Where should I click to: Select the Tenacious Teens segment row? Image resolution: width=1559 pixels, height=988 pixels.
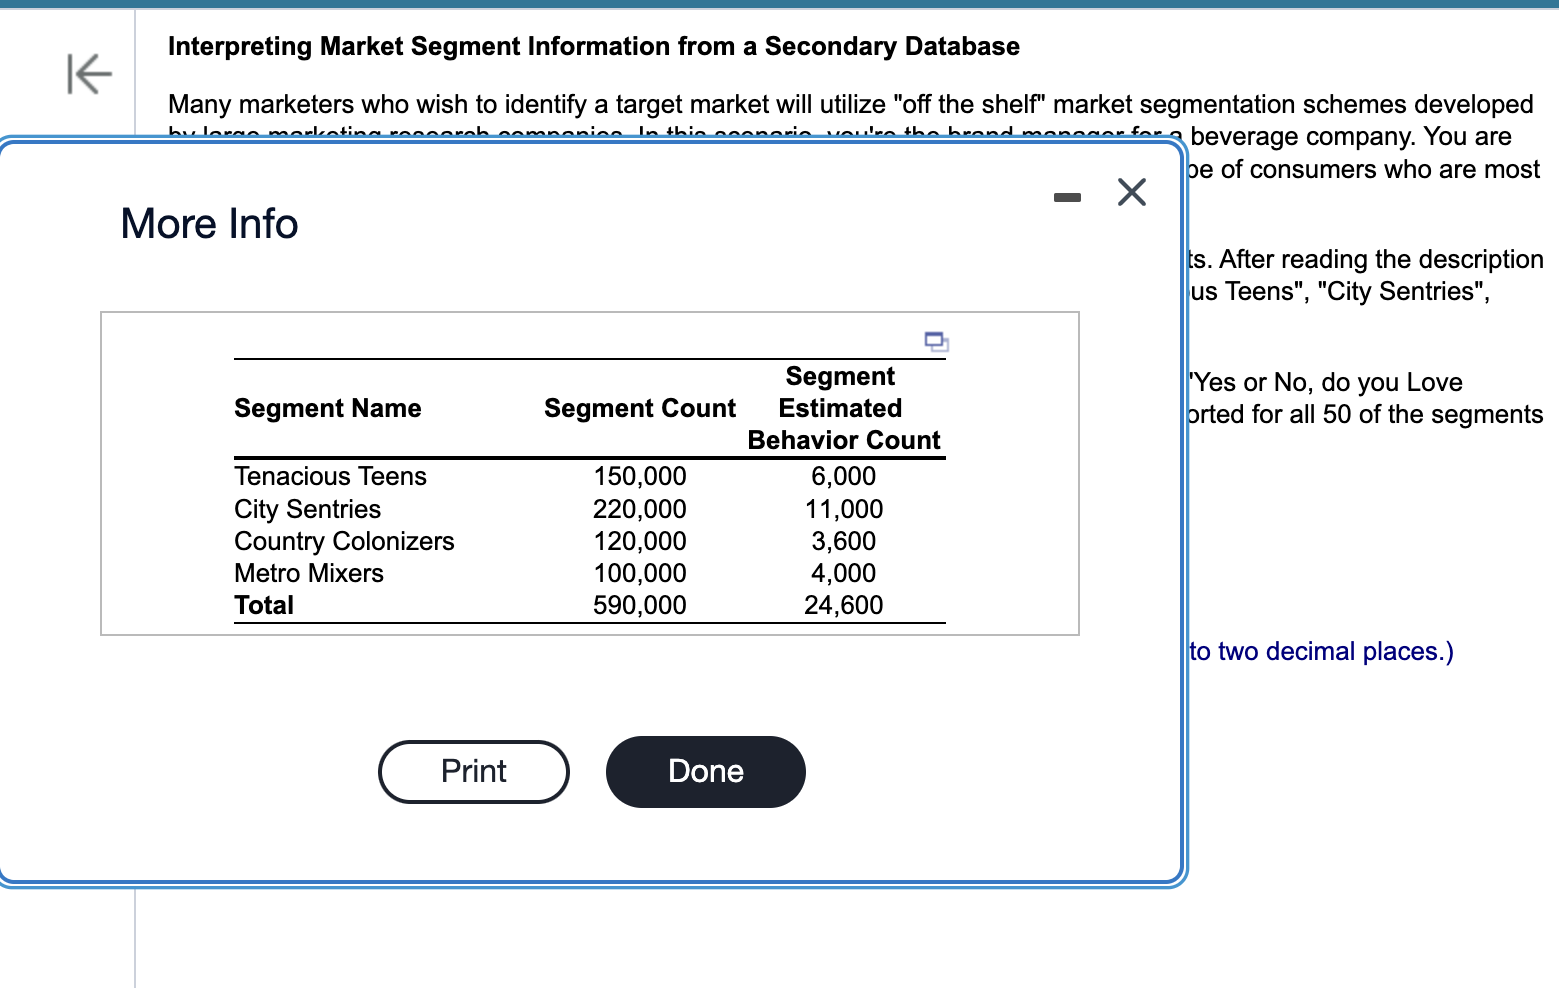click(x=330, y=476)
